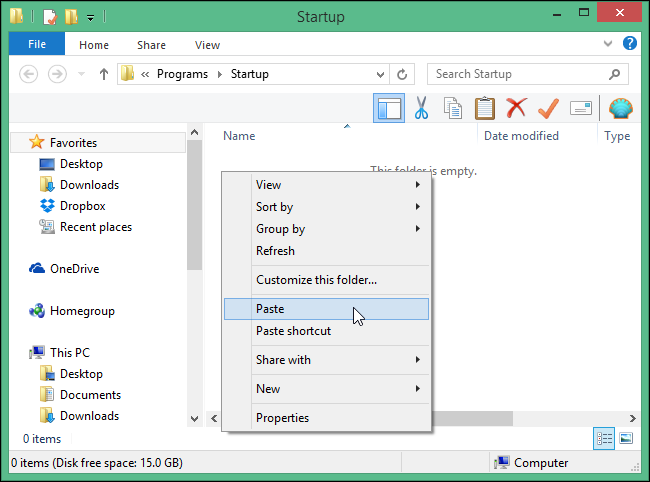This screenshot has height=482, width=650.
Task: Choose Paste shortcut from the context menu
Action: (x=293, y=331)
